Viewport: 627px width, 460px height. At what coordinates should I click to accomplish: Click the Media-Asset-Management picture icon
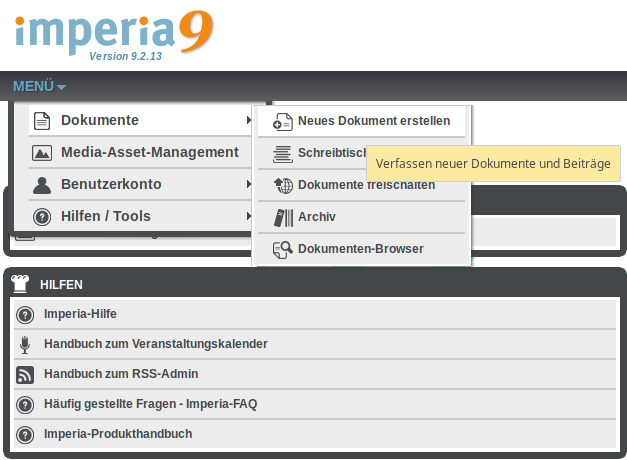tap(42, 153)
